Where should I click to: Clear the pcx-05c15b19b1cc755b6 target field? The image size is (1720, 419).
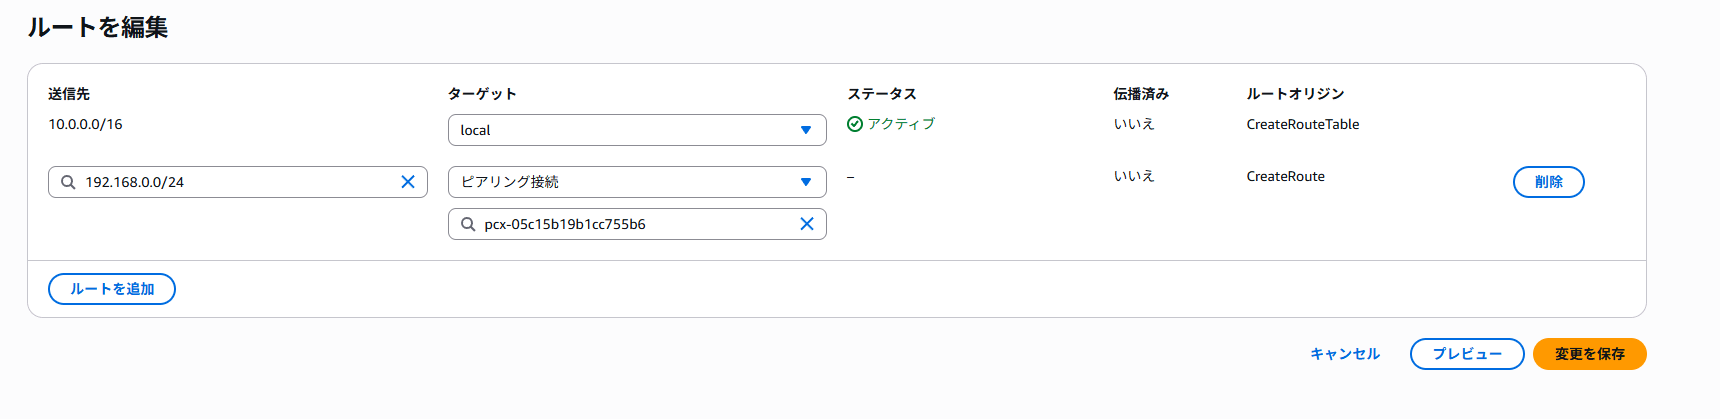point(807,224)
